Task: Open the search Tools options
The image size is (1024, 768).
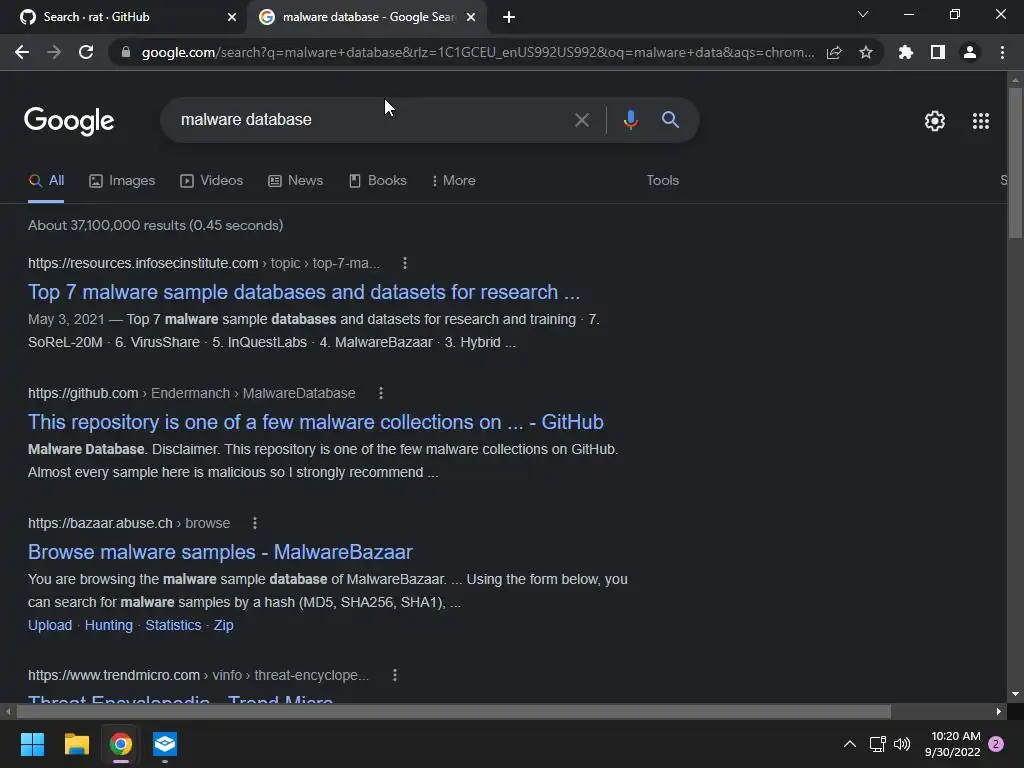Action: tap(662, 180)
